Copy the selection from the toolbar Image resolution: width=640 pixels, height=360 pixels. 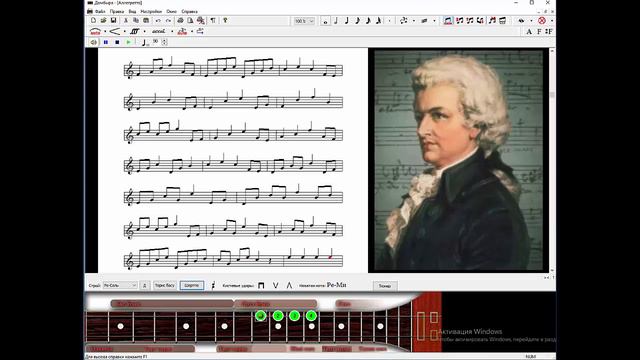(136, 20)
